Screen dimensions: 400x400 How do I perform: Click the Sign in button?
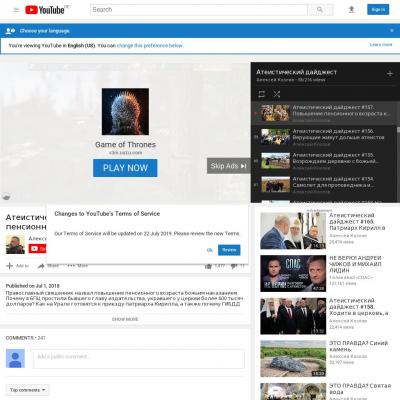point(378,10)
